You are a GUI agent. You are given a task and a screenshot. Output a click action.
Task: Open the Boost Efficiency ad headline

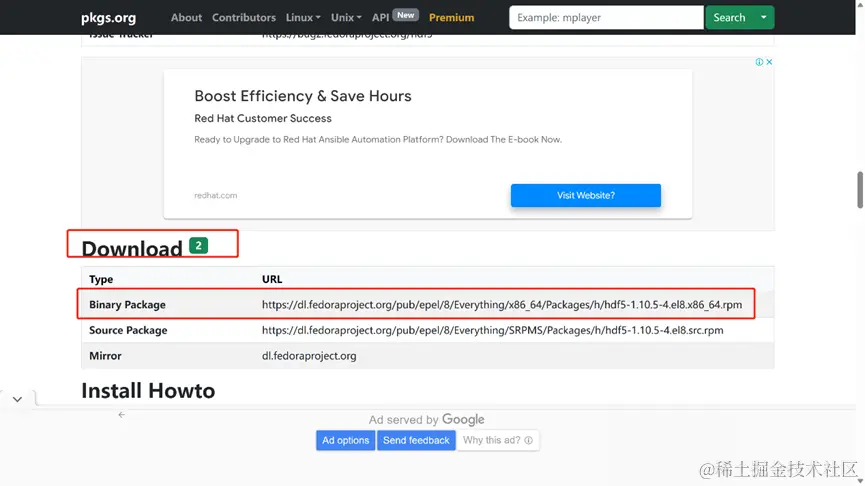(x=303, y=96)
